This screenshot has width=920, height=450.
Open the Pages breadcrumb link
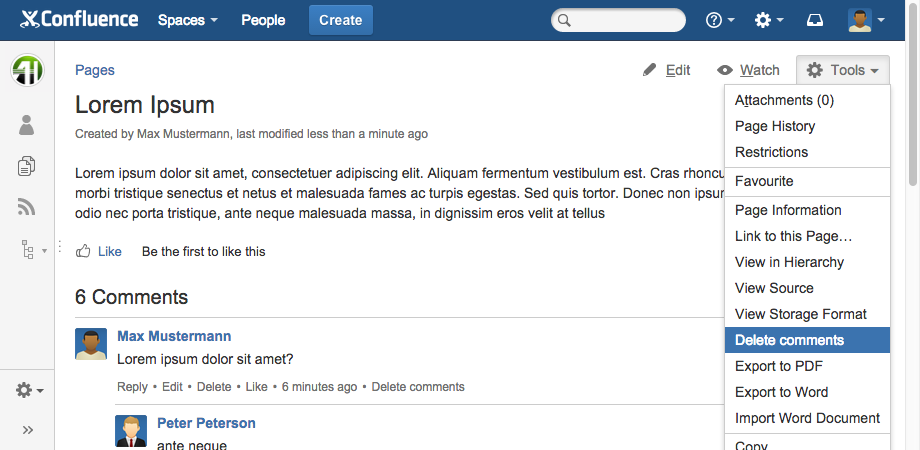[95, 70]
